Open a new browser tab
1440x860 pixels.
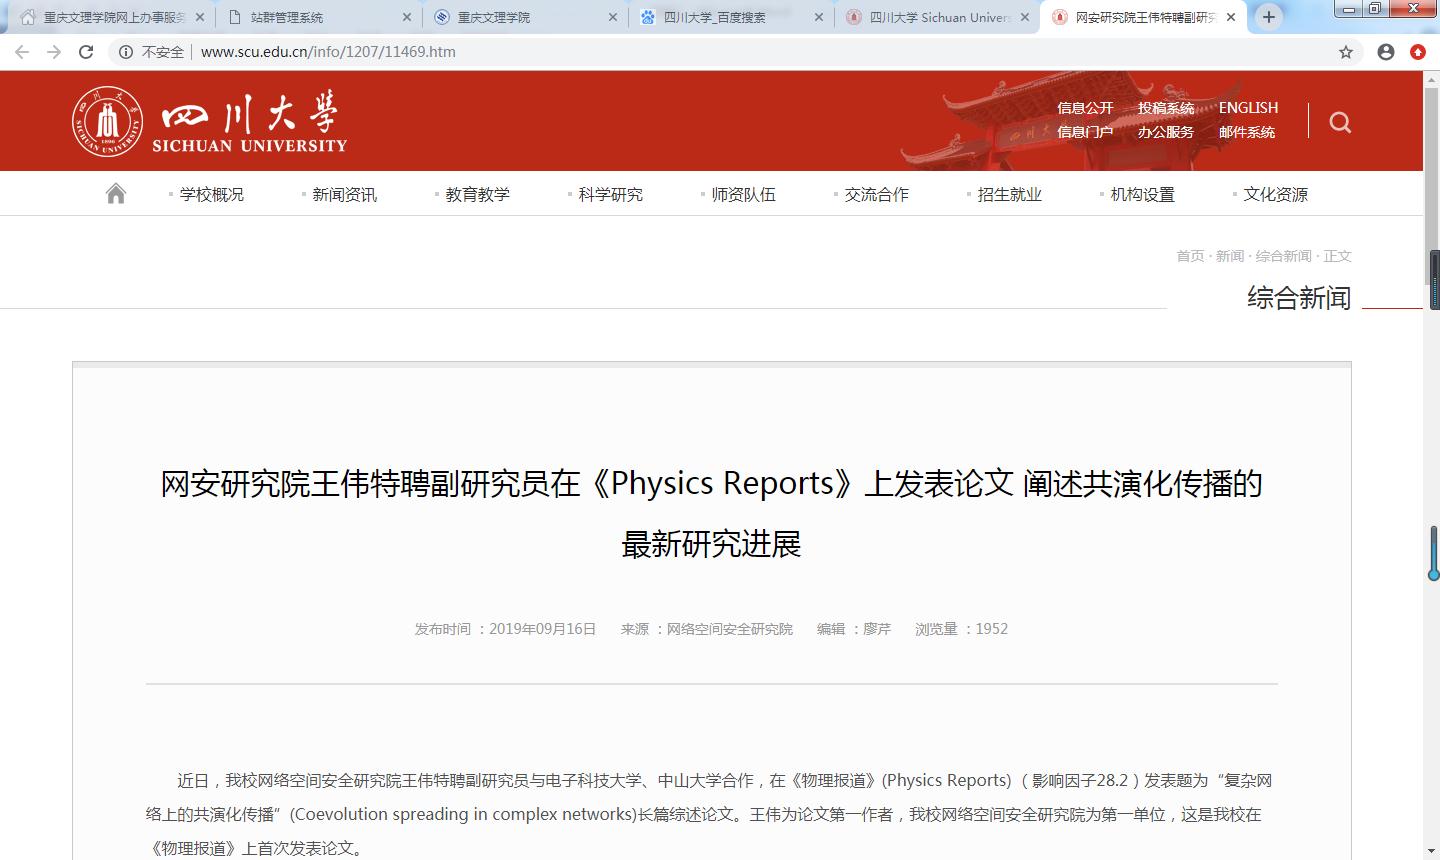coord(1268,17)
